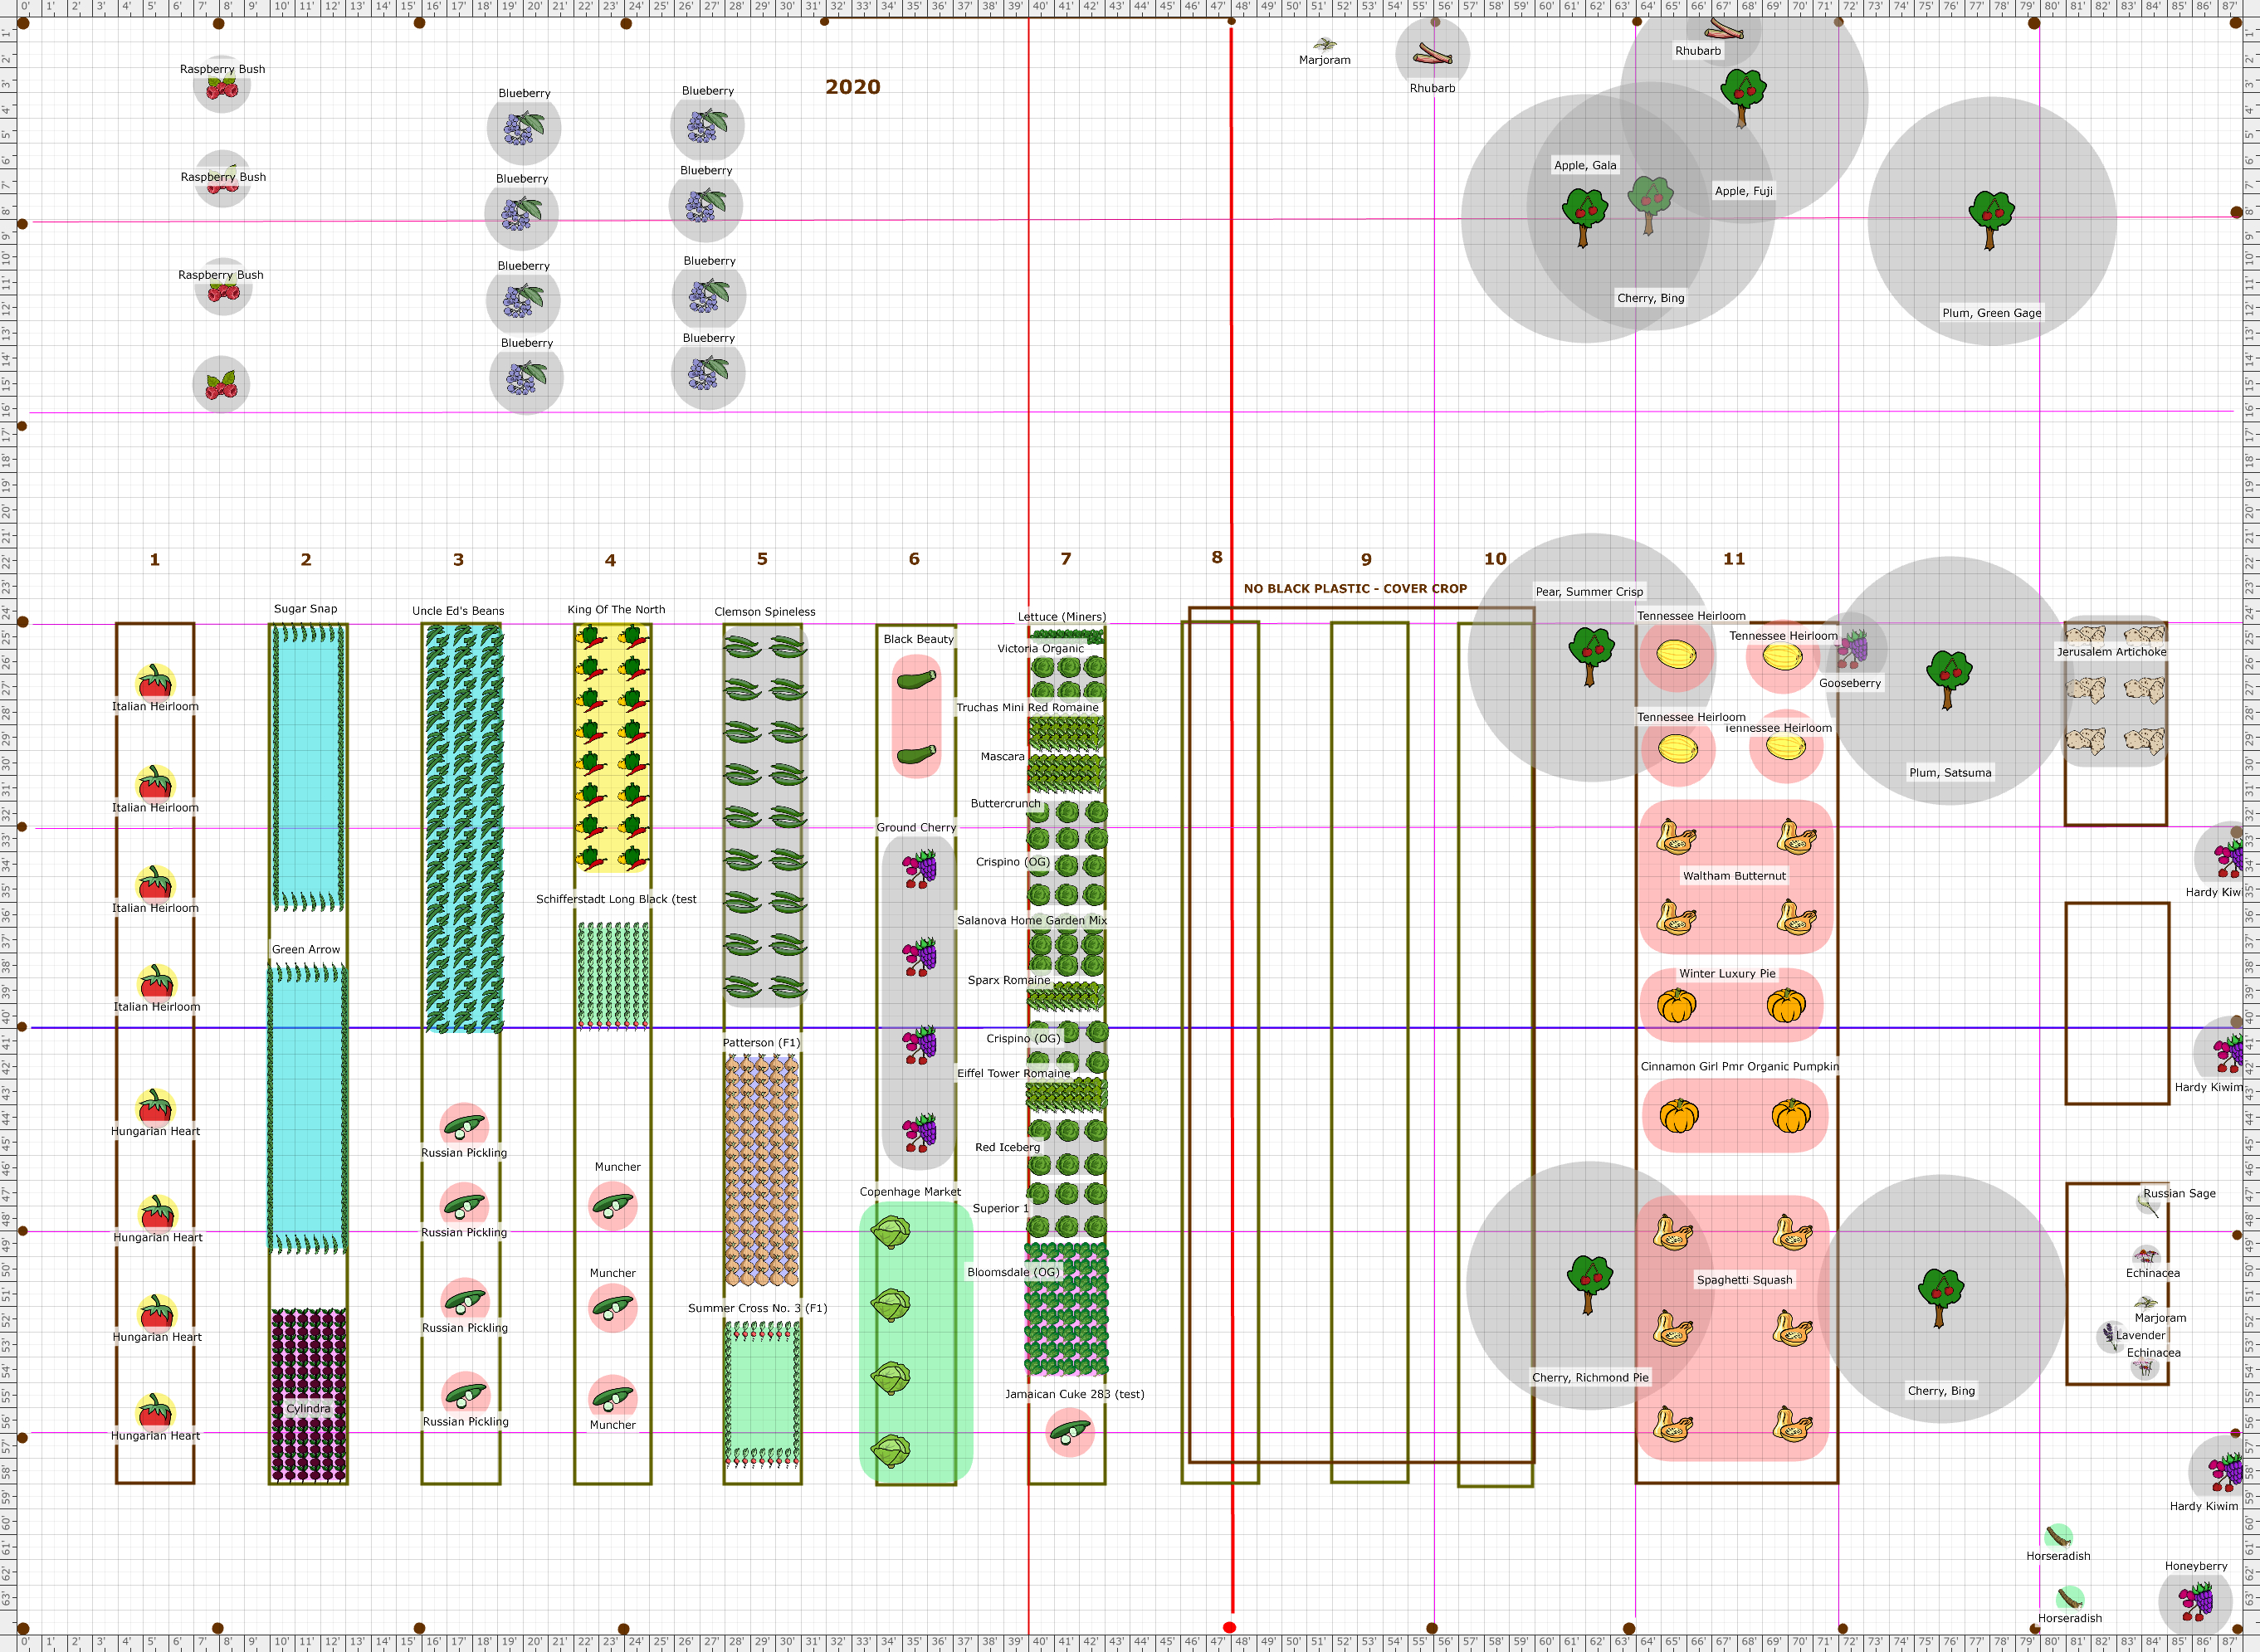Select the bed number 1 label
The image size is (2260, 1652).
pos(155,560)
